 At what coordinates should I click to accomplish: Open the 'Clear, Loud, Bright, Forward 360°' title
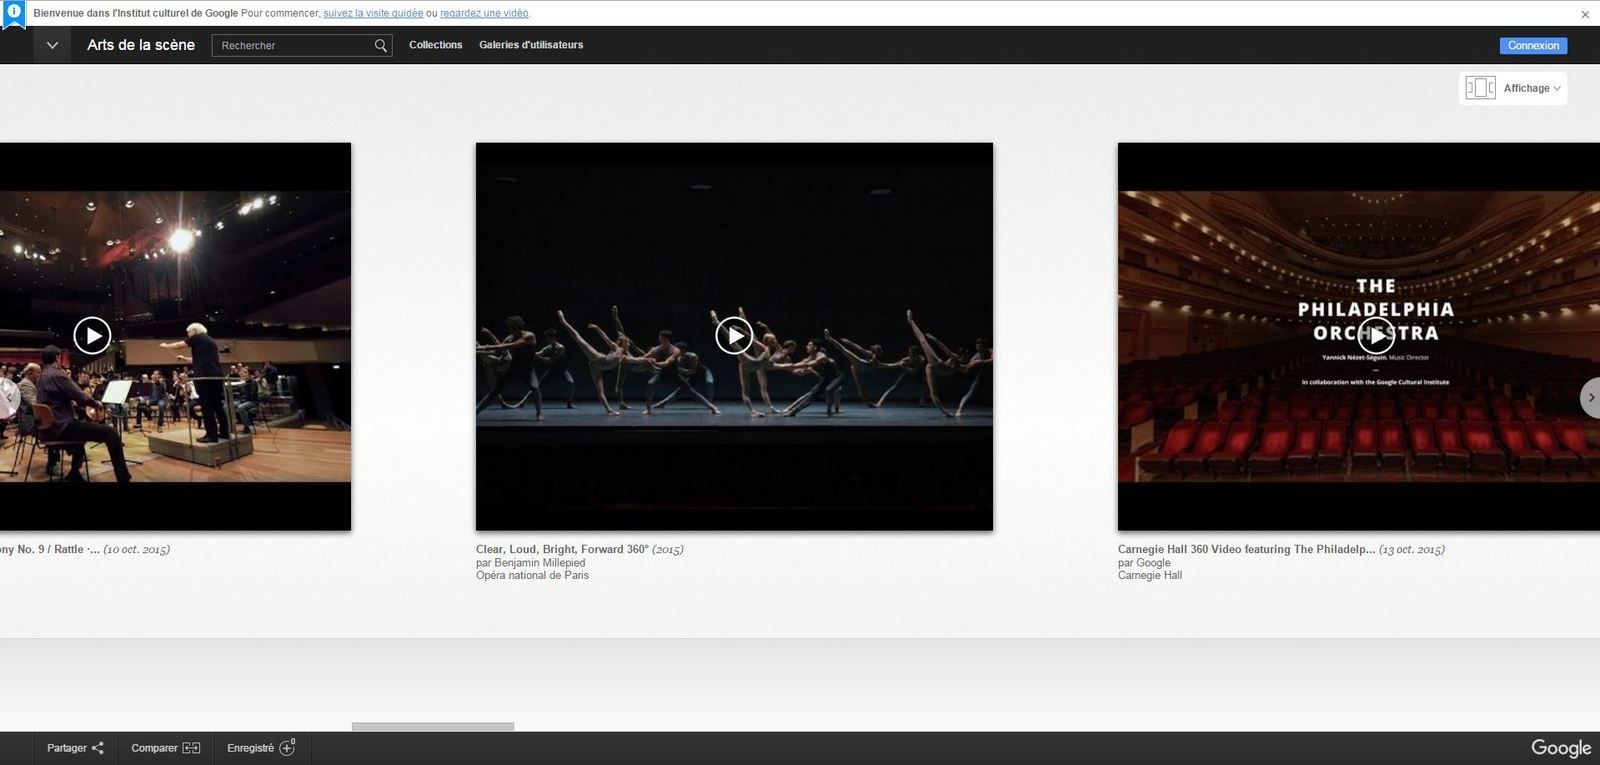562,549
